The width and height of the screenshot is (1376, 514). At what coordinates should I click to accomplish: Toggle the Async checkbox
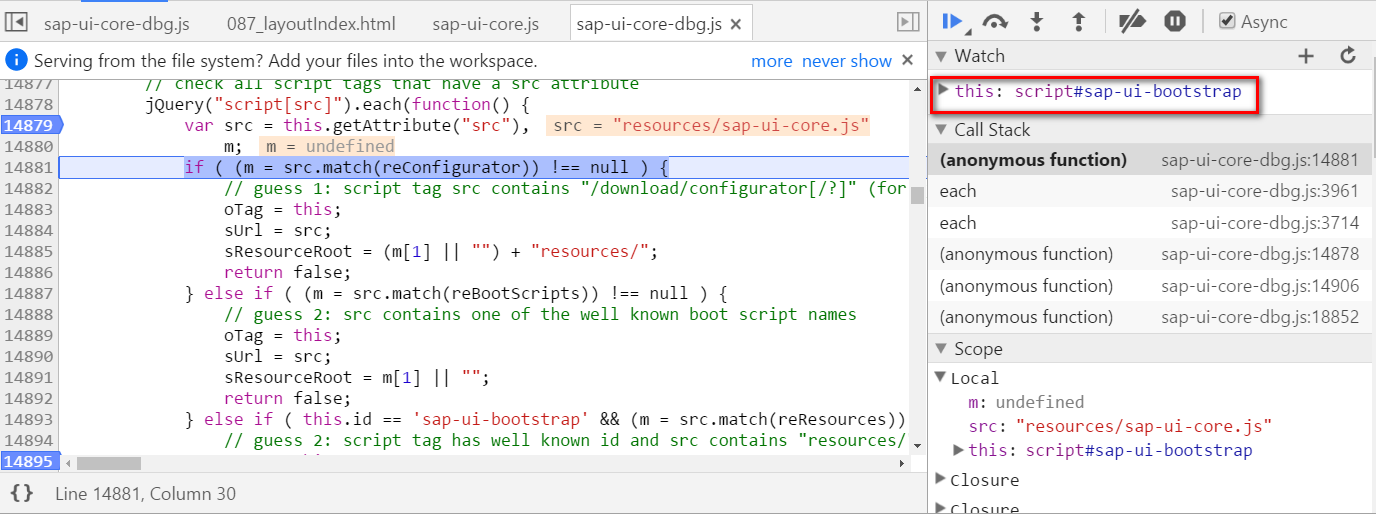1227,21
